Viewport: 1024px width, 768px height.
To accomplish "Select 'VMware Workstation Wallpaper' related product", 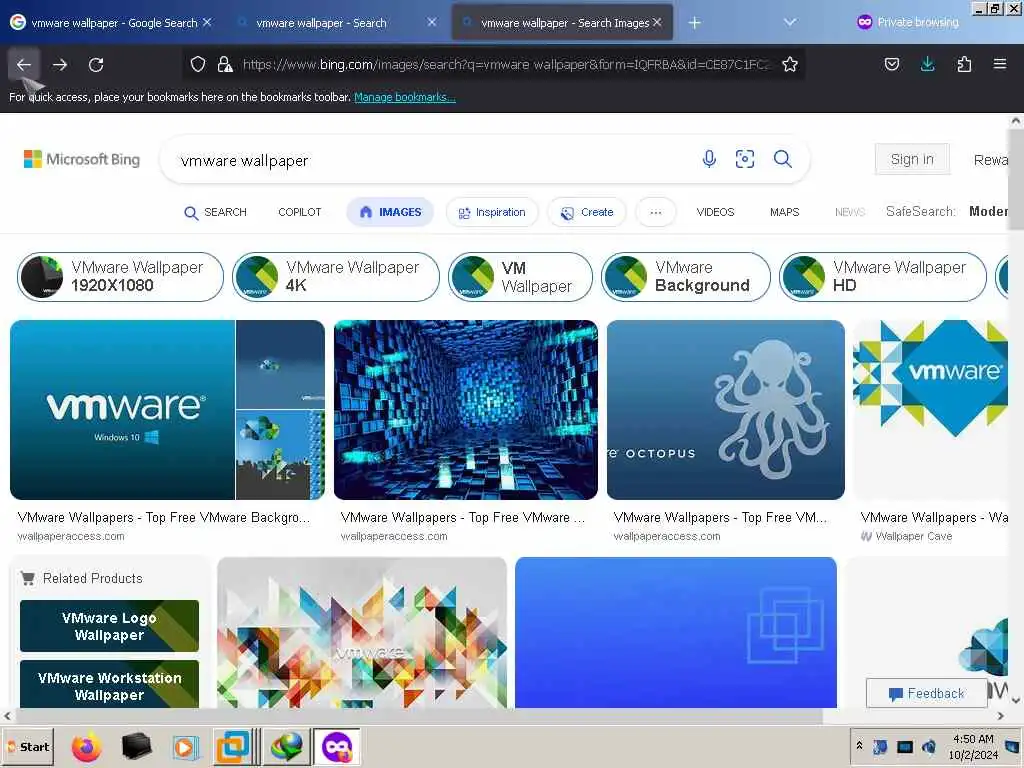I will [110, 684].
